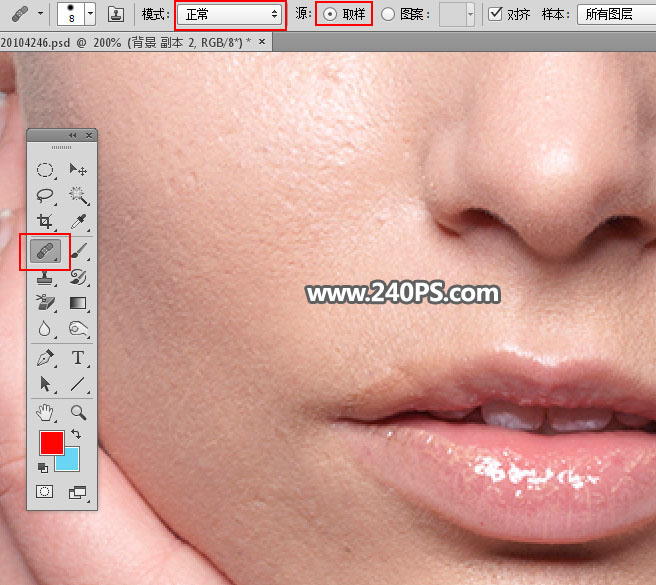Select the Horizontal Type tool
656x585 pixels.
click(x=79, y=358)
